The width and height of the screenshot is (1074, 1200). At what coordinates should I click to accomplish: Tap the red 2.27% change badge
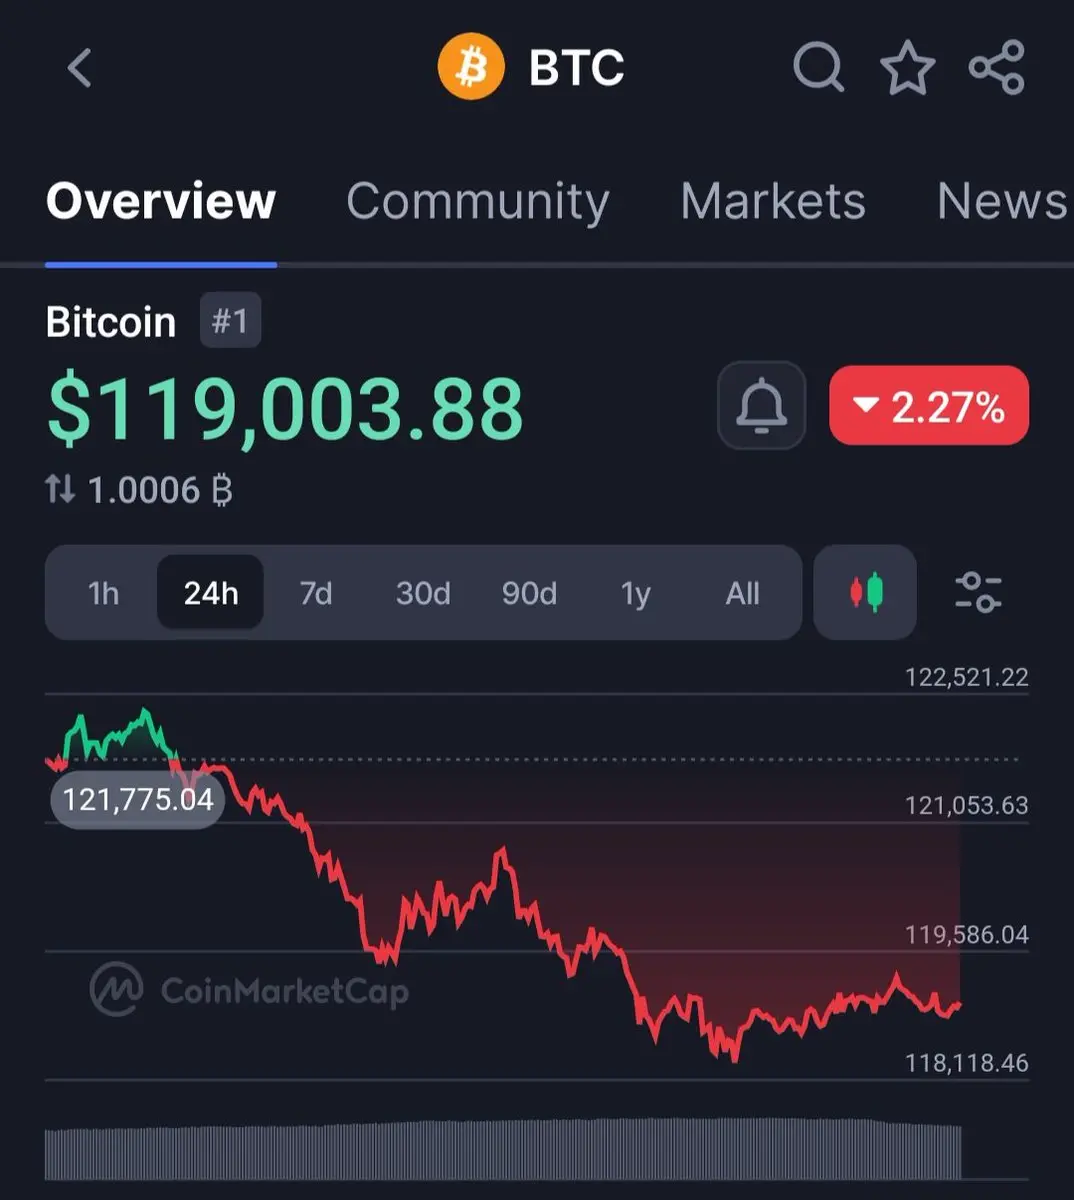[x=929, y=405]
